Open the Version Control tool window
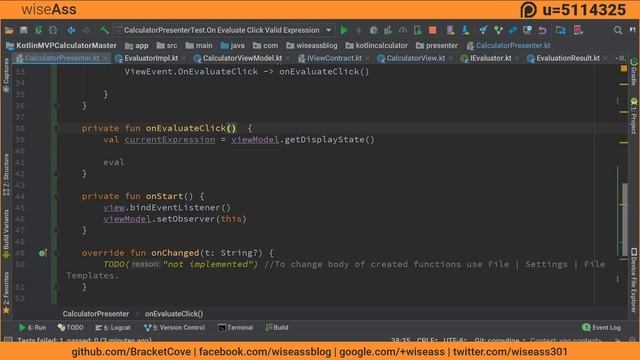The image size is (640, 360). 174,328
